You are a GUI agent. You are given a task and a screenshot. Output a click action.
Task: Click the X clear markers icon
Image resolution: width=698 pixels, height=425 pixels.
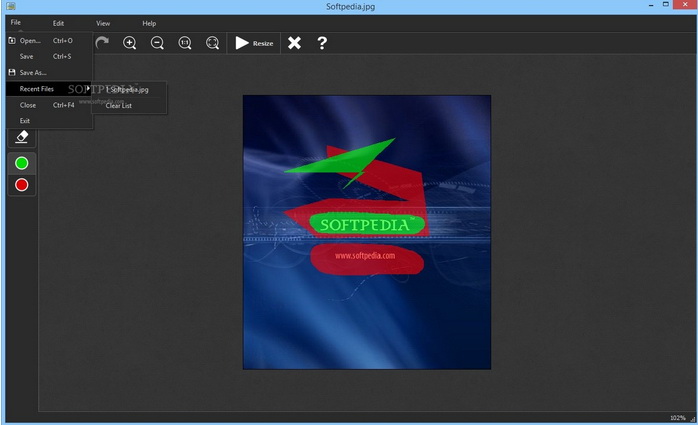coord(294,43)
